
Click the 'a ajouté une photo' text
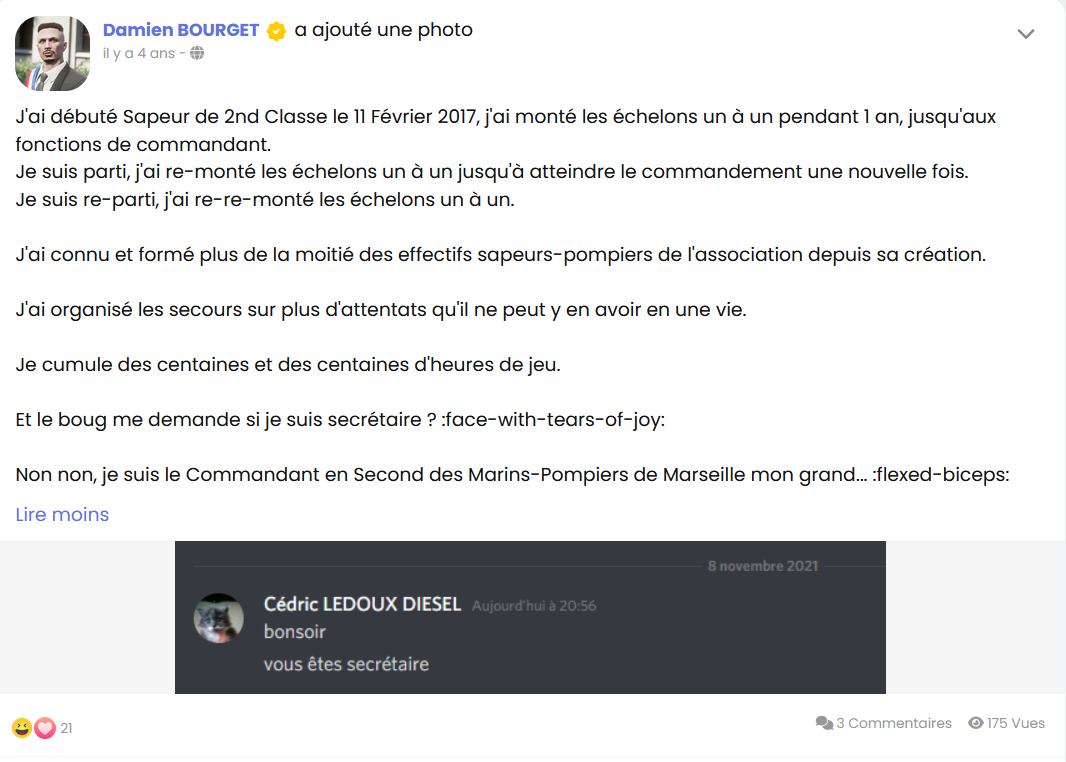coord(383,30)
